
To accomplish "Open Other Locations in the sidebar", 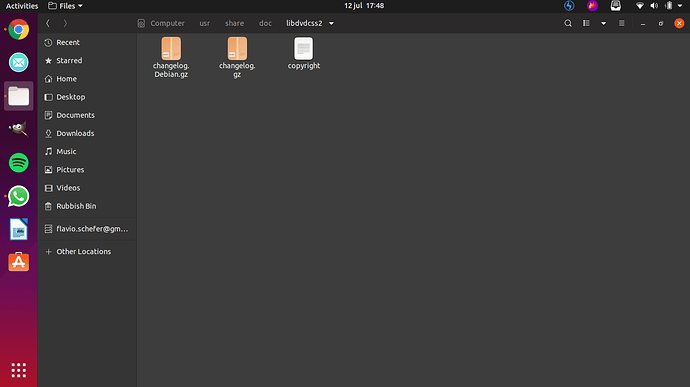I will tap(87, 251).
